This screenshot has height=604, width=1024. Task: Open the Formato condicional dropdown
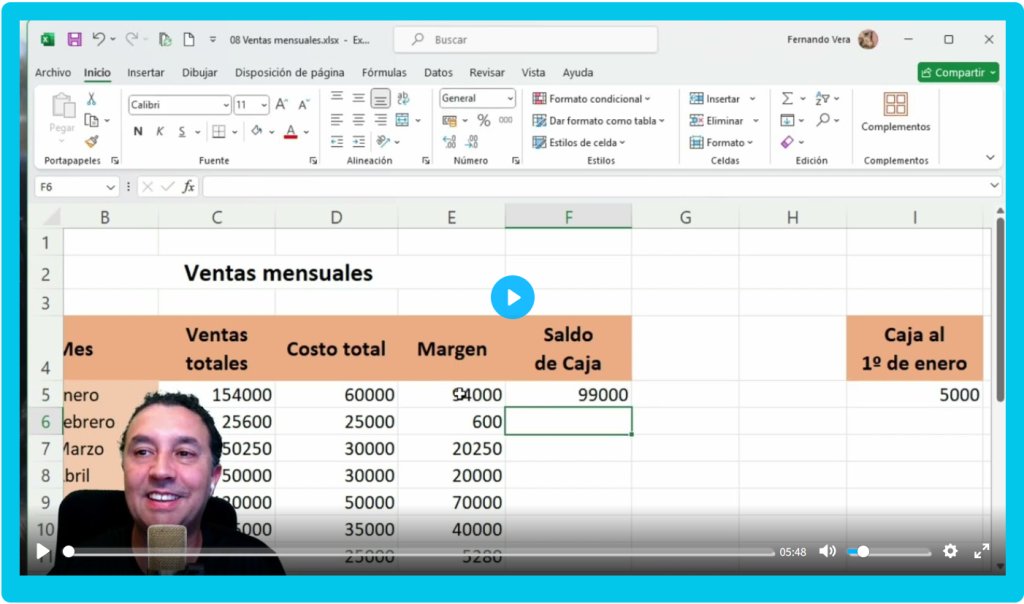[x=591, y=99]
